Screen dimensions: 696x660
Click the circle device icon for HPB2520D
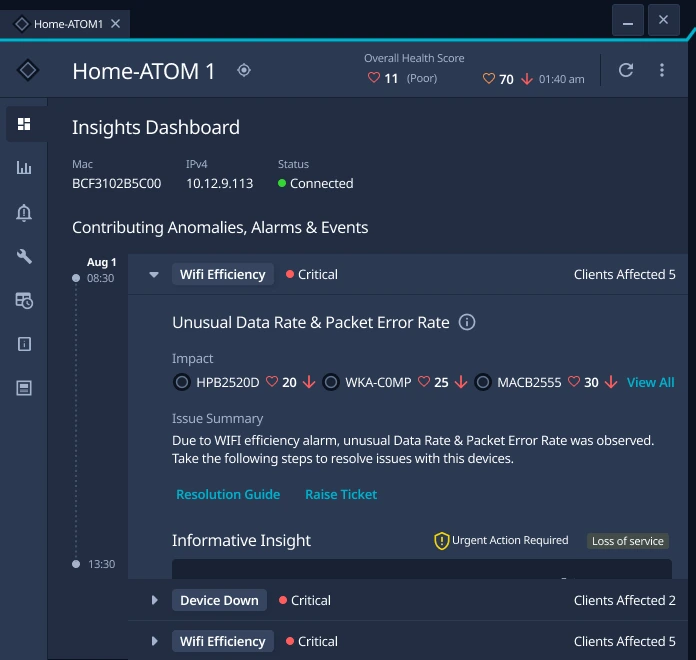[x=182, y=382]
